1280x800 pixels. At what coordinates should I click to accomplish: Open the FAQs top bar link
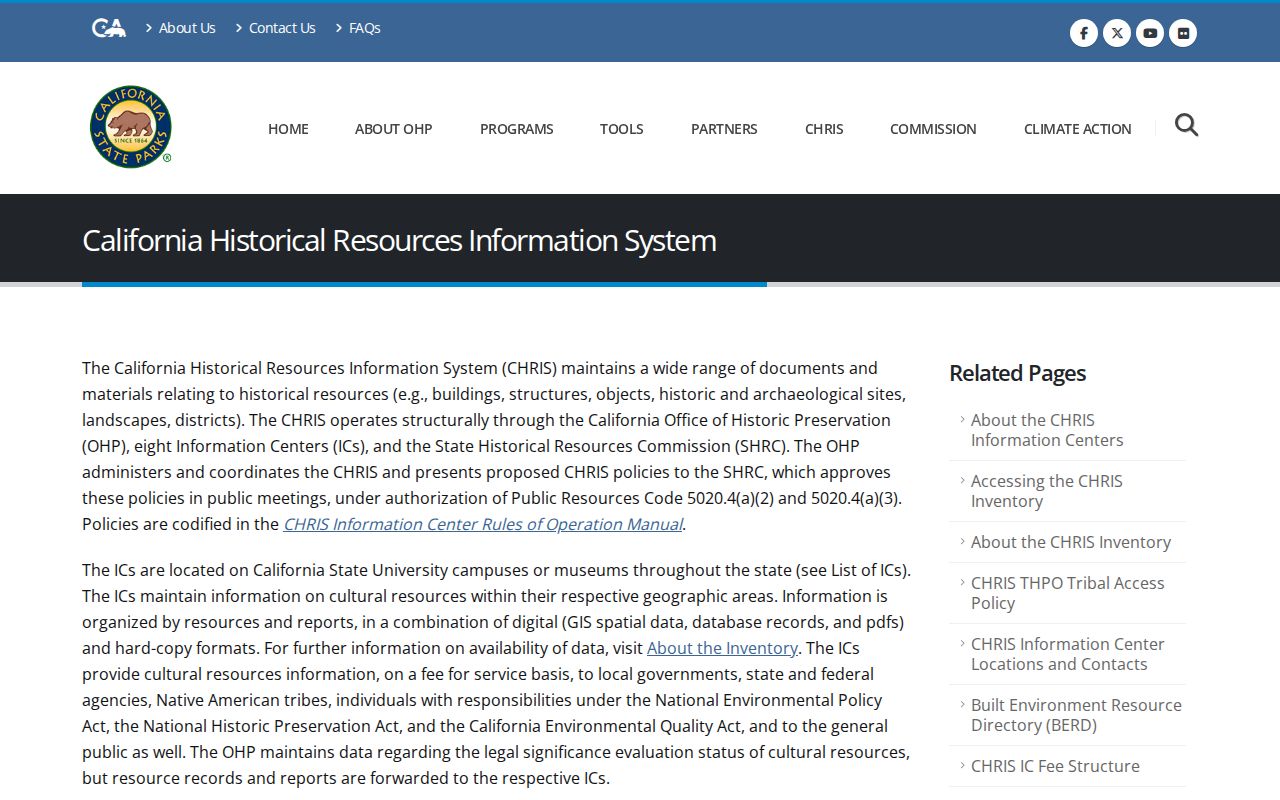365,28
